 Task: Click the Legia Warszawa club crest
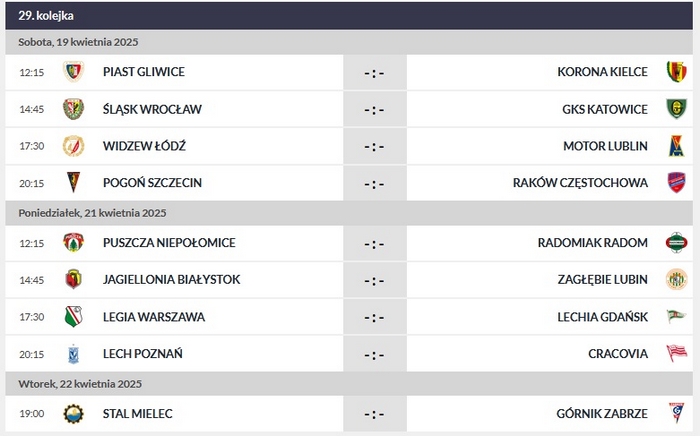point(73,317)
